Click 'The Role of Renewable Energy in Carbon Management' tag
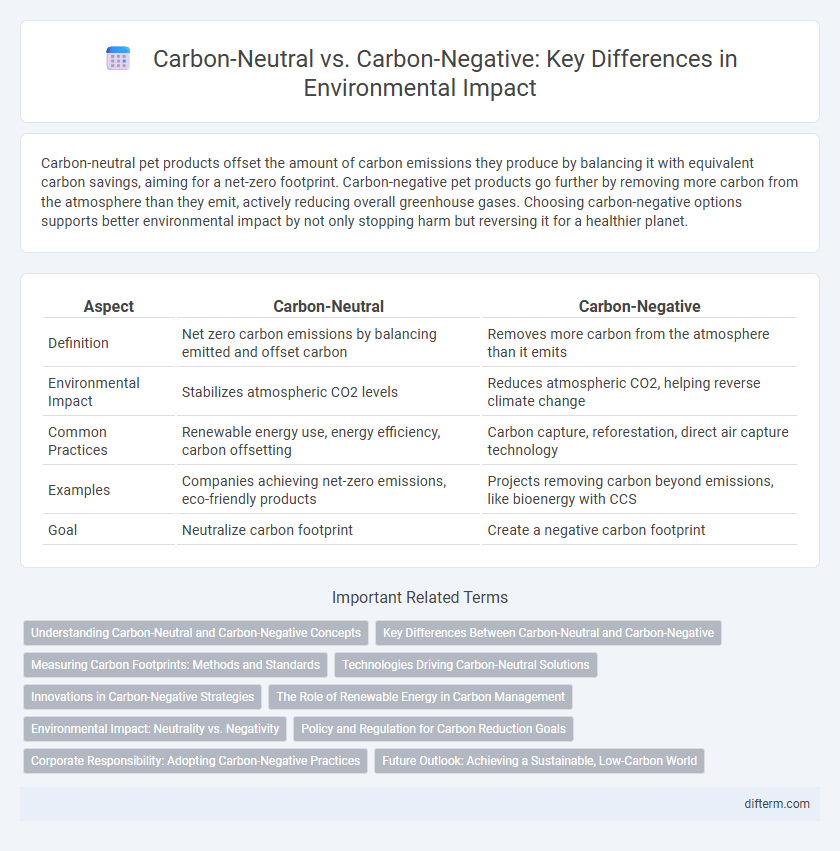The width and height of the screenshot is (840, 851). 421,697
